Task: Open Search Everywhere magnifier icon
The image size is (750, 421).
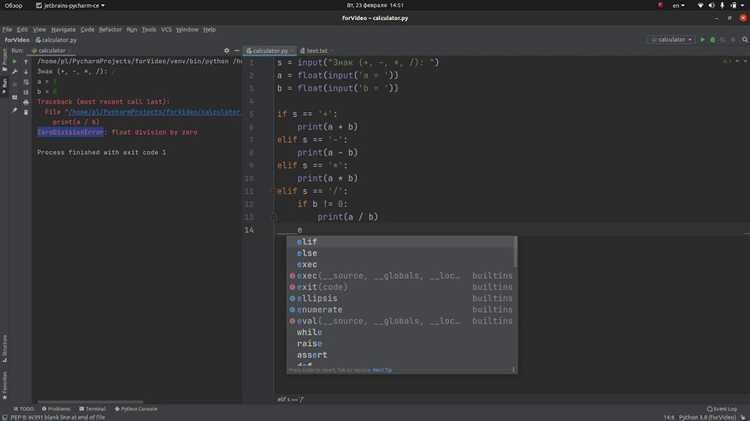Action: [x=745, y=40]
